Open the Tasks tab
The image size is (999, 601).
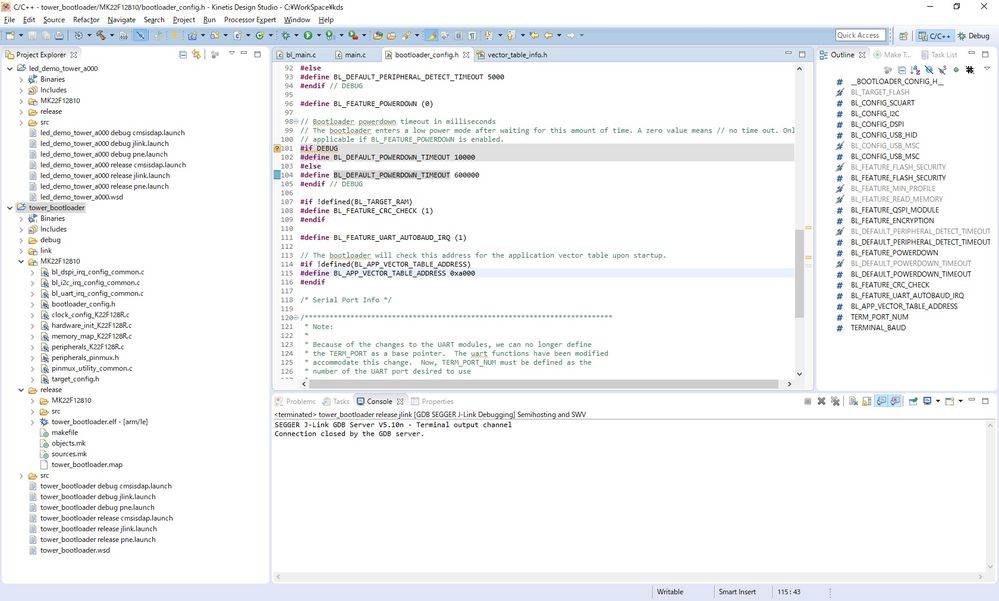pos(336,402)
